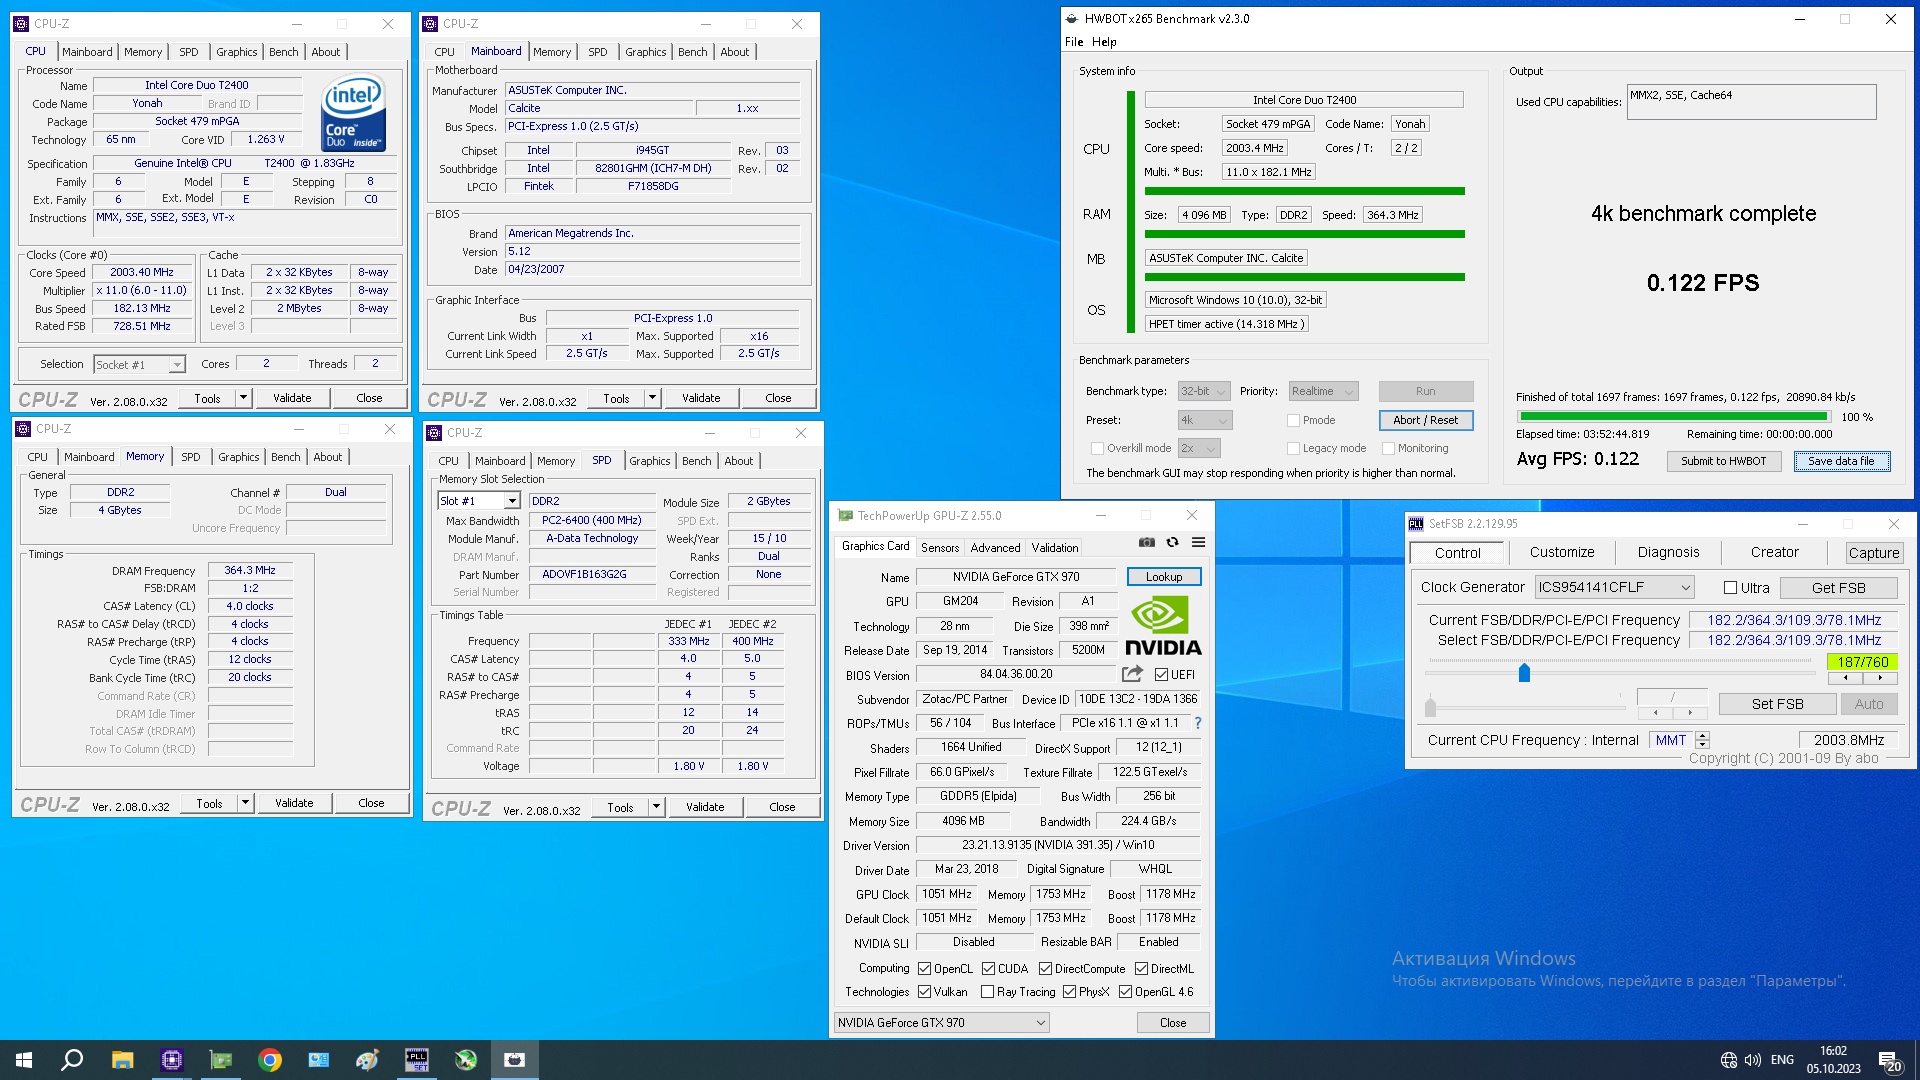The width and height of the screenshot is (1920, 1080).
Task: Switch to the Sensors tab in GPU-Z
Action: coord(940,547)
